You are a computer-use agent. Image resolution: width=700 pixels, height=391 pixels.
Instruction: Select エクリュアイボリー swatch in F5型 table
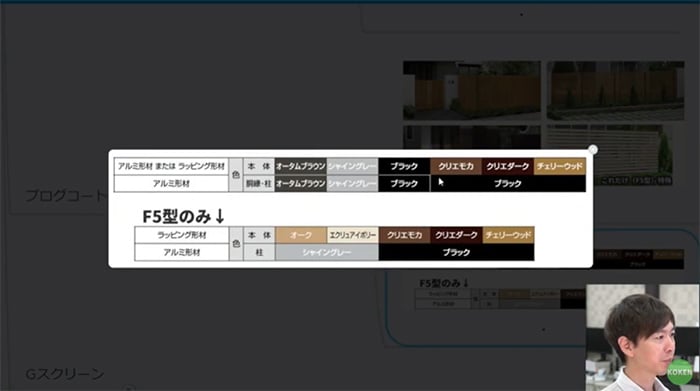coord(352,235)
